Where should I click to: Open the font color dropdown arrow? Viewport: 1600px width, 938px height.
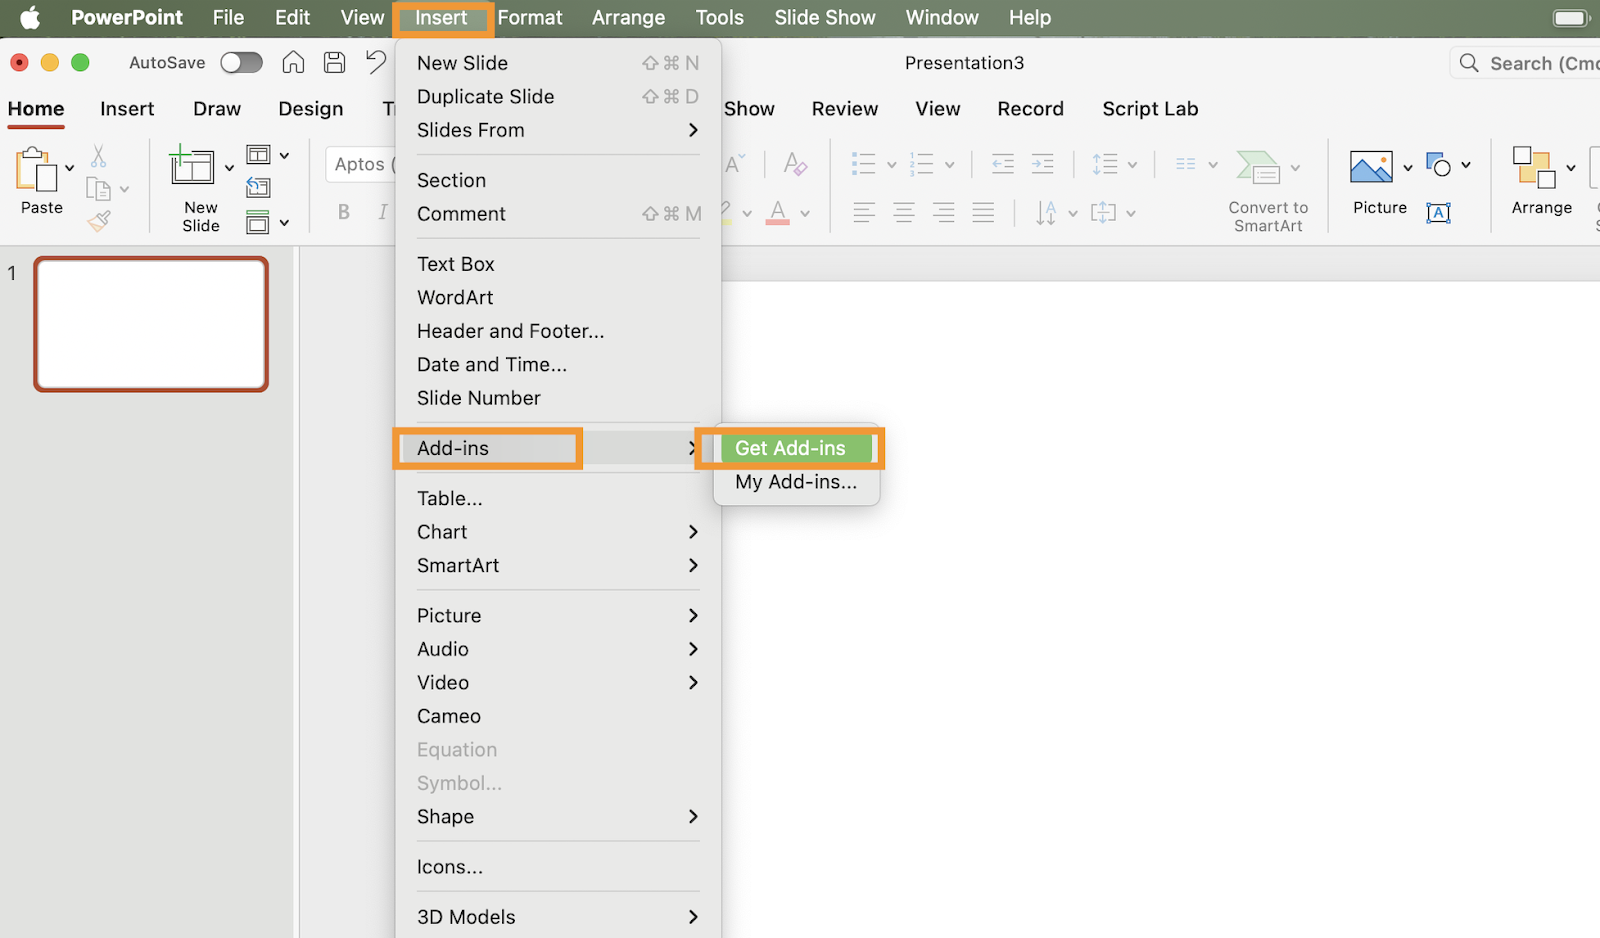805,213
